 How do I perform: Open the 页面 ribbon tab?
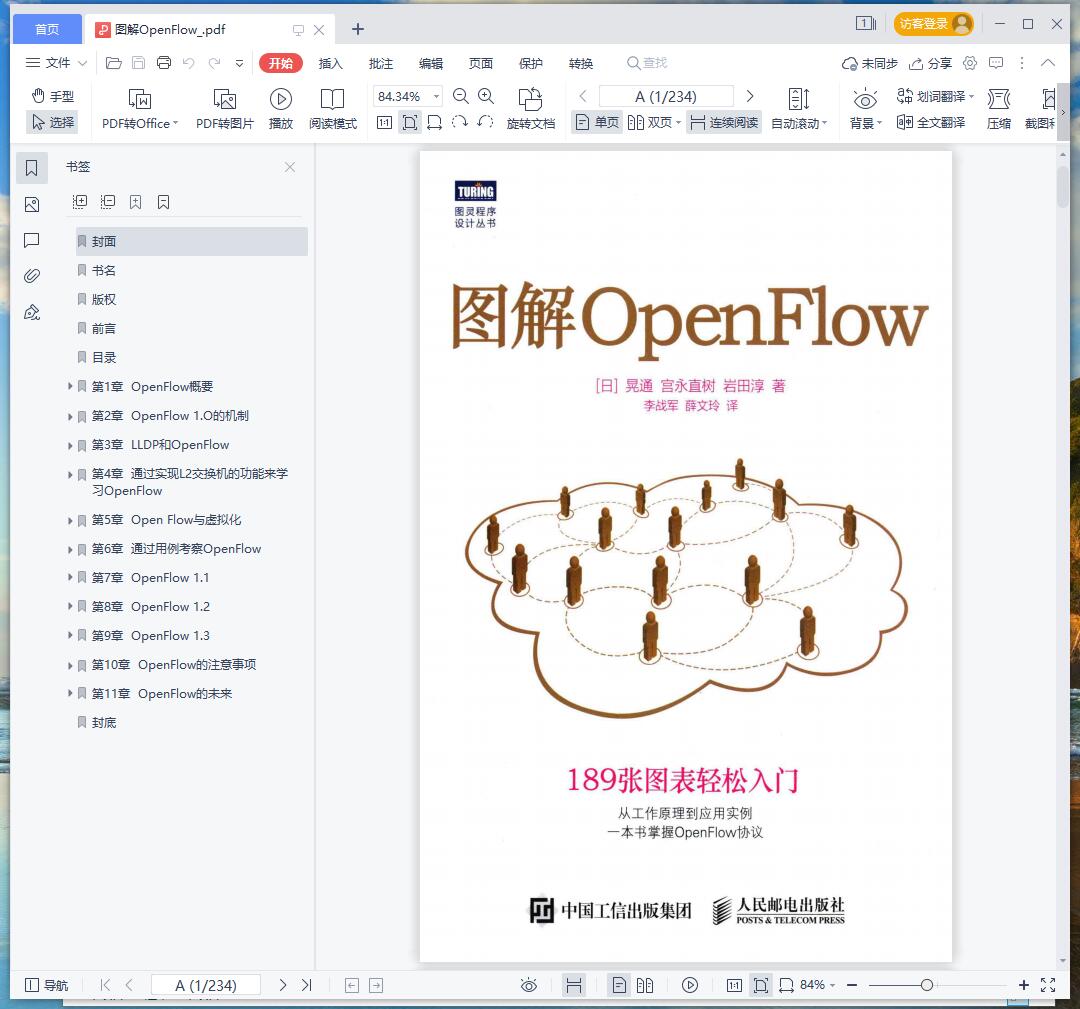481,63
